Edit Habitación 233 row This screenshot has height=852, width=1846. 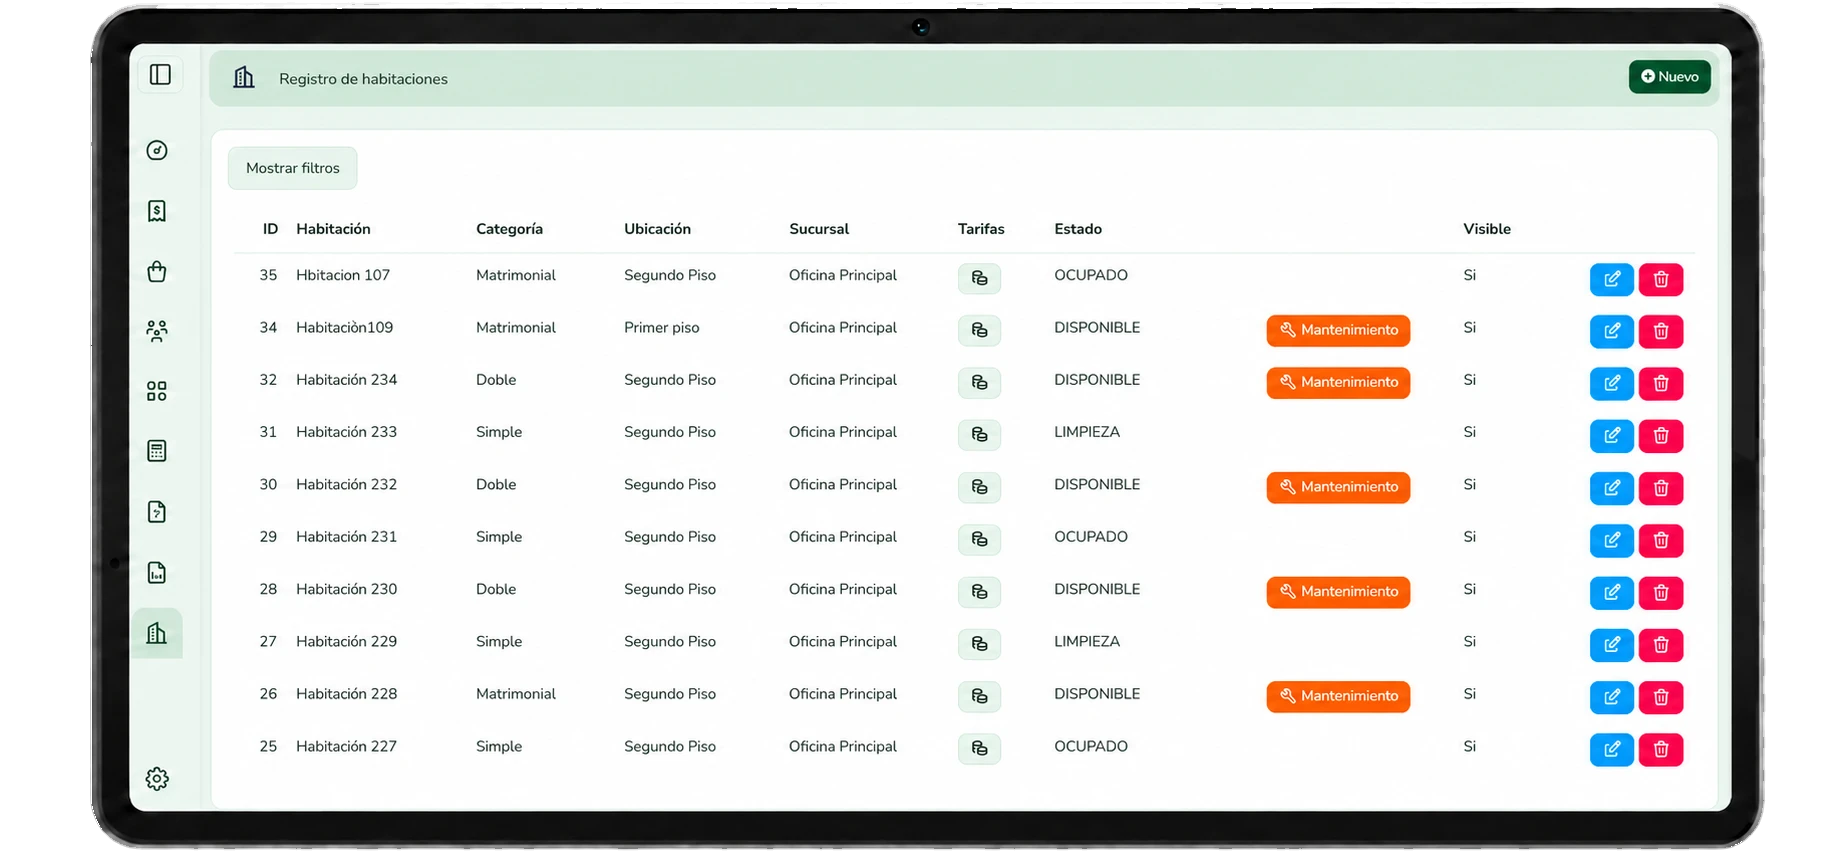(x=1611, y=436)
